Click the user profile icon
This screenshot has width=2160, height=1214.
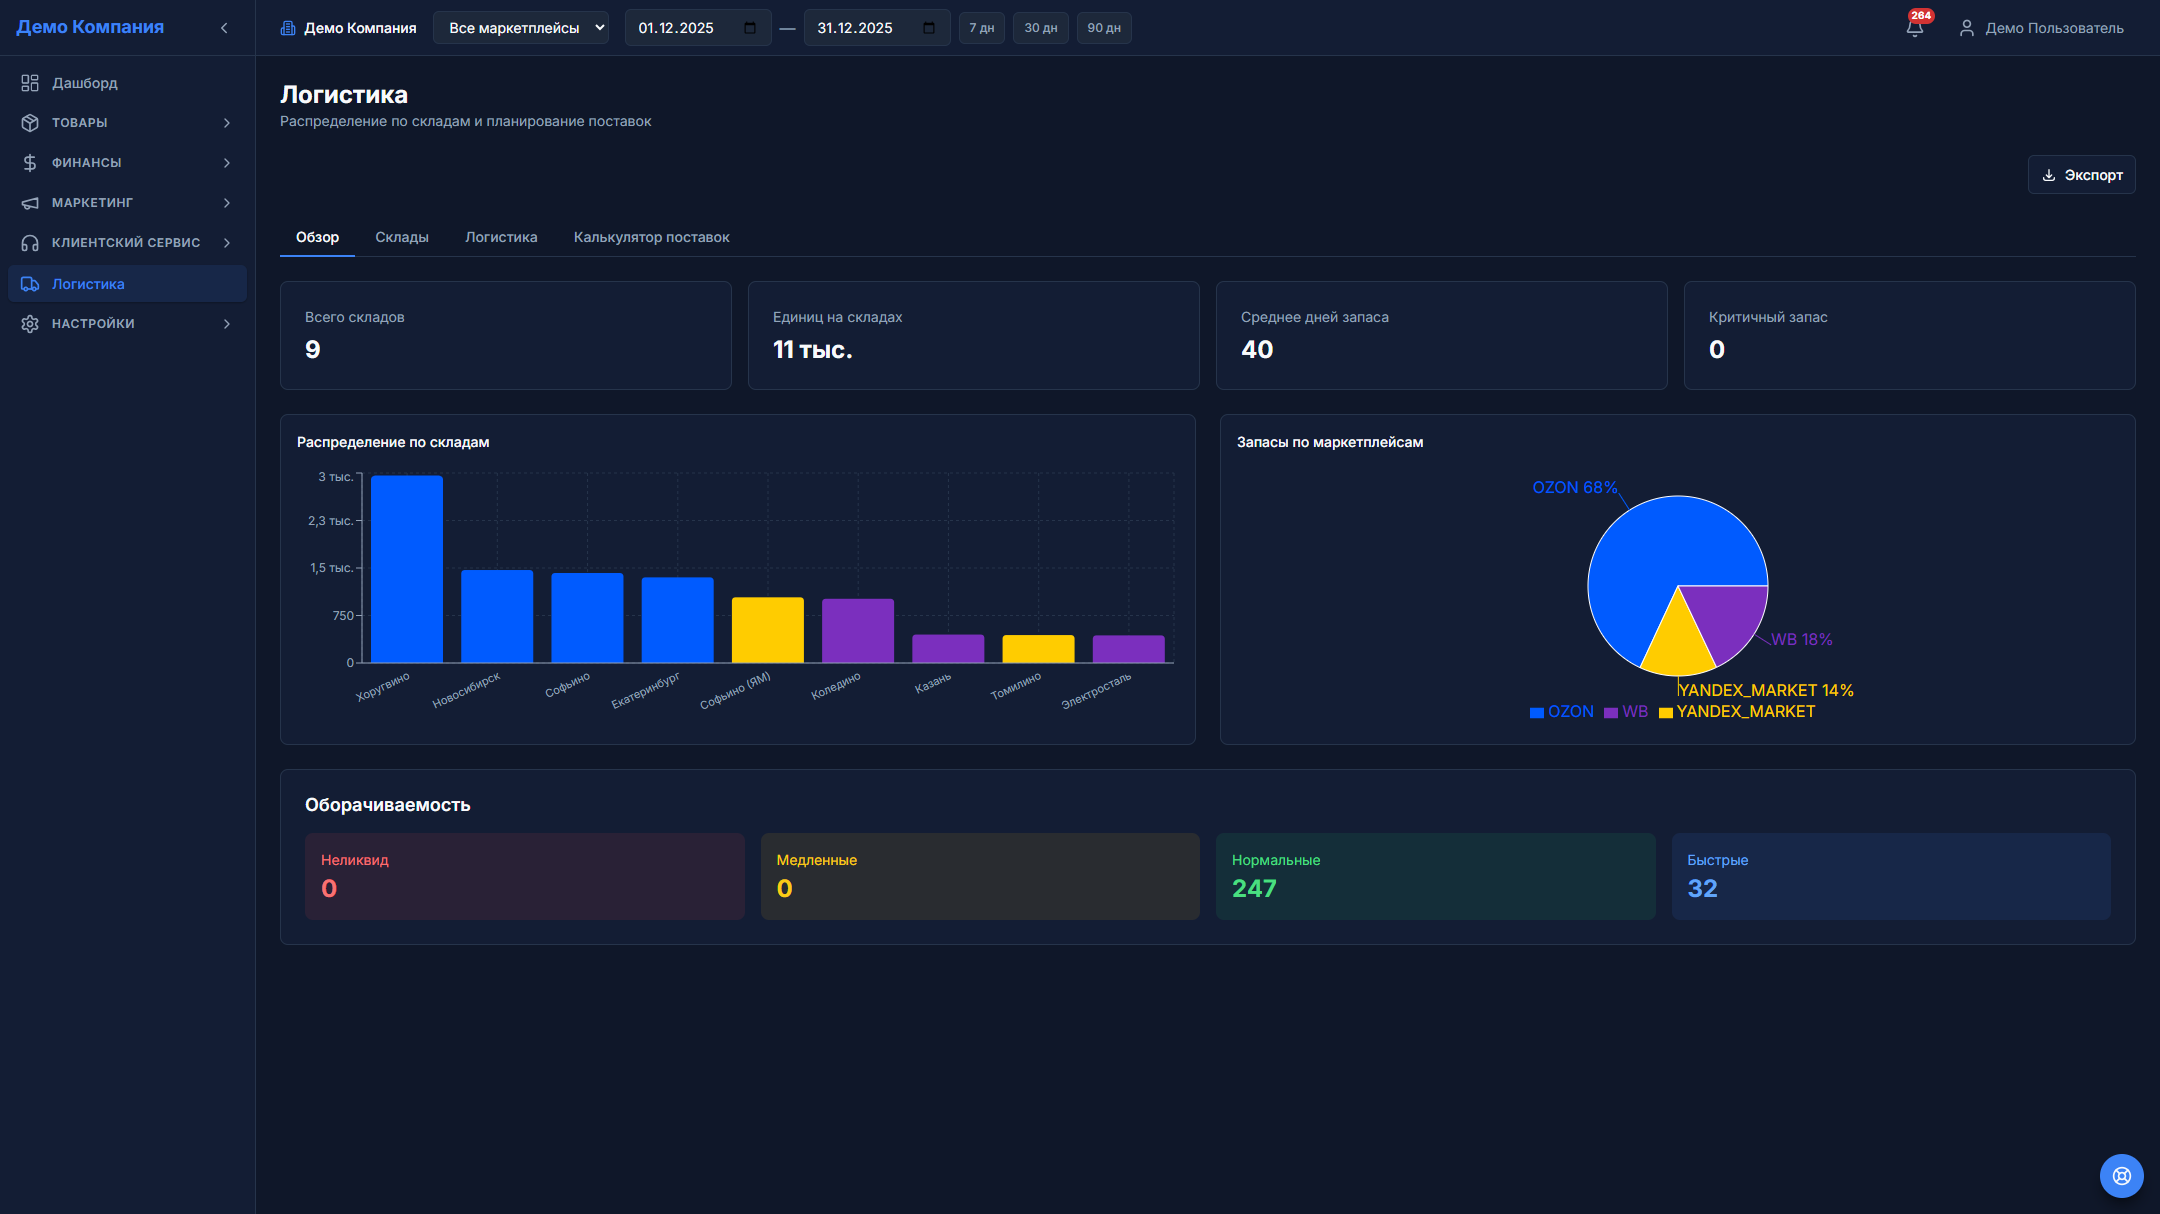point(1966,28)
